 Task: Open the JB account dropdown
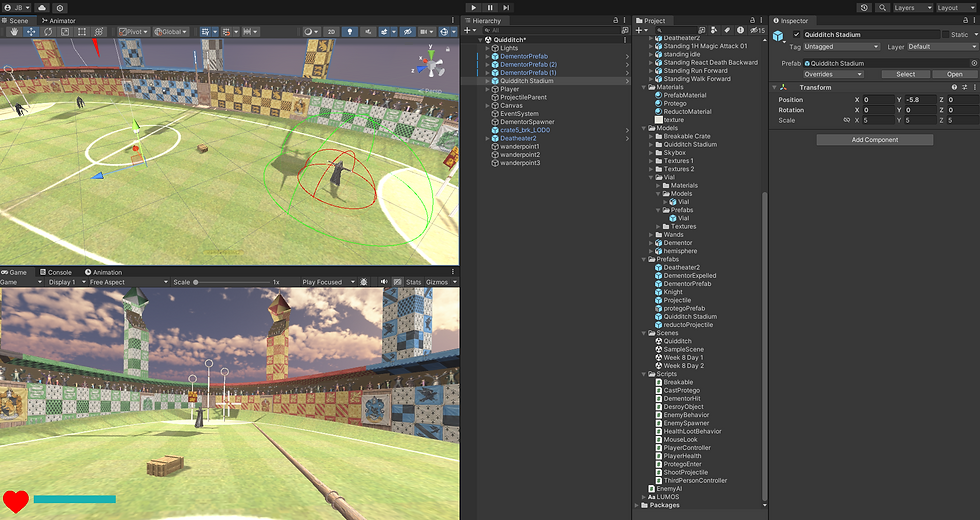tap(17, 8)
